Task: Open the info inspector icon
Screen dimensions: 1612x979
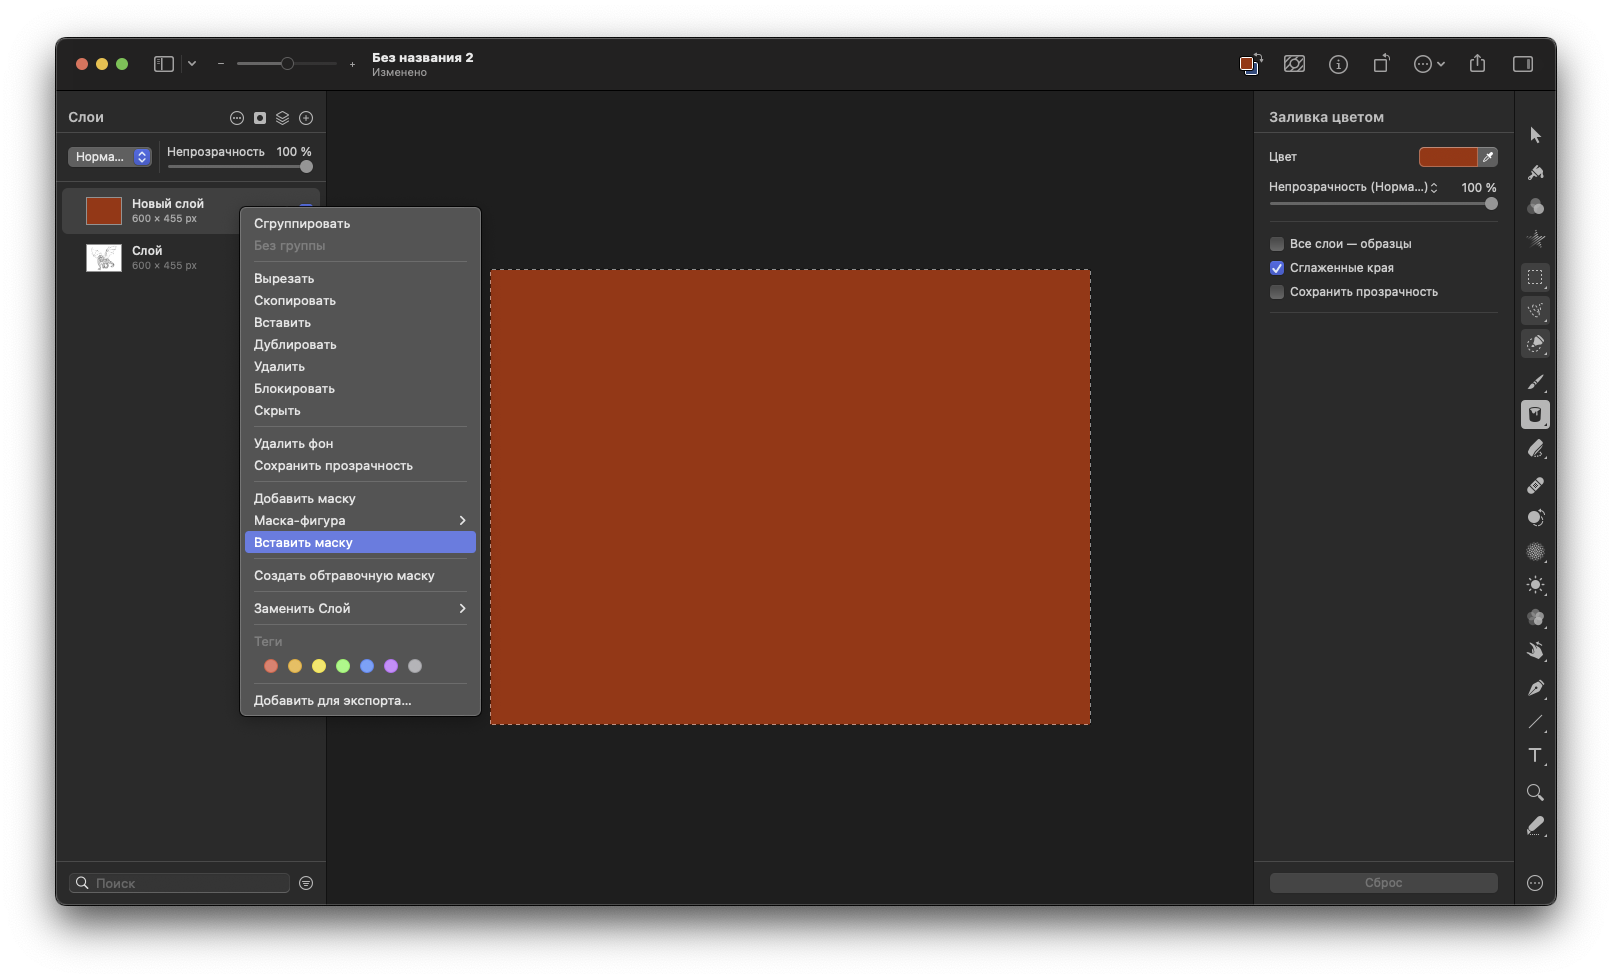Action: click(x=1338, y=64)
